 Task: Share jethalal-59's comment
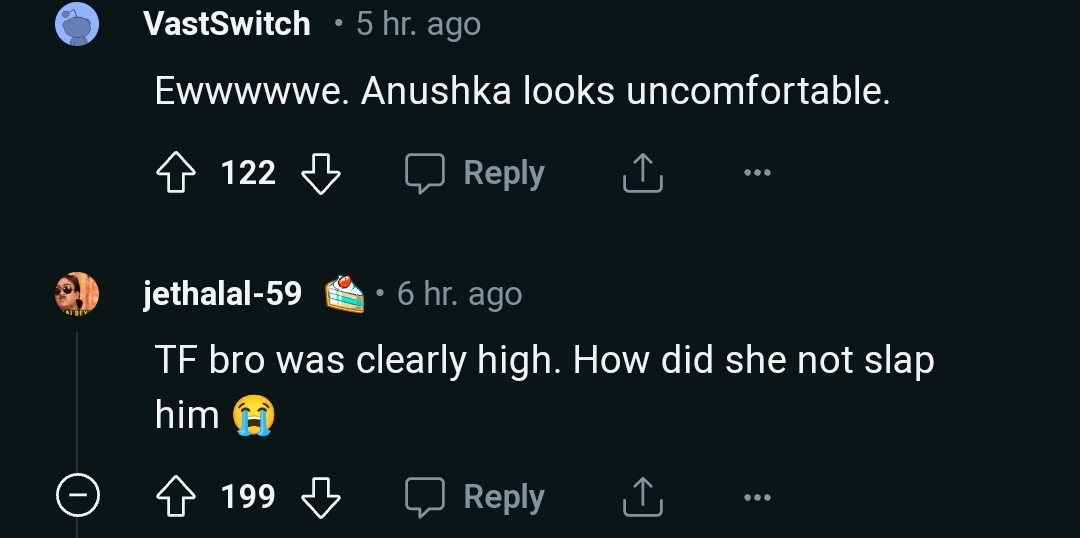[642, 497]
